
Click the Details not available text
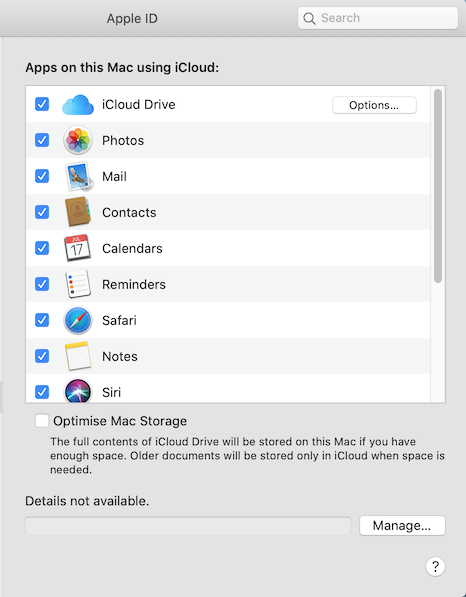(87, 501)
